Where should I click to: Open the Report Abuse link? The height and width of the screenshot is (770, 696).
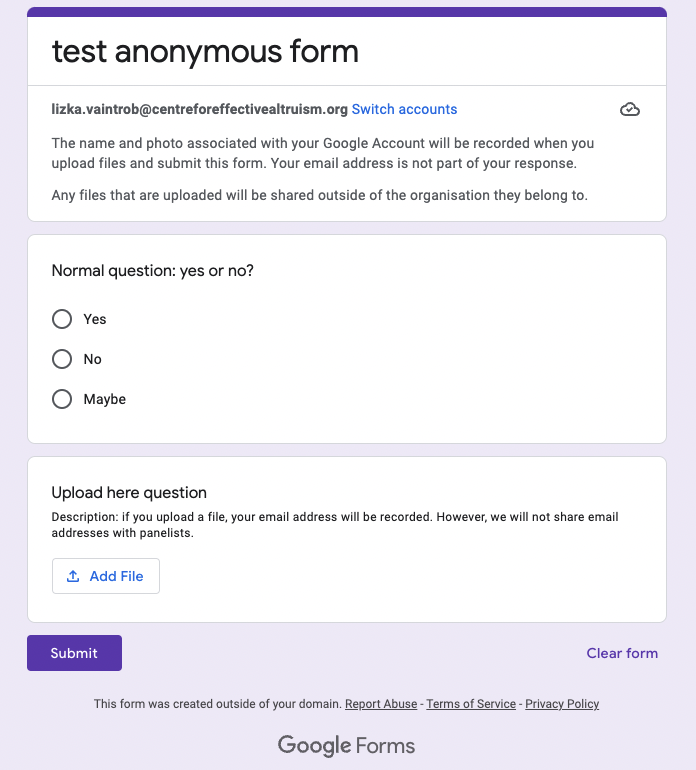pos(381,704)
